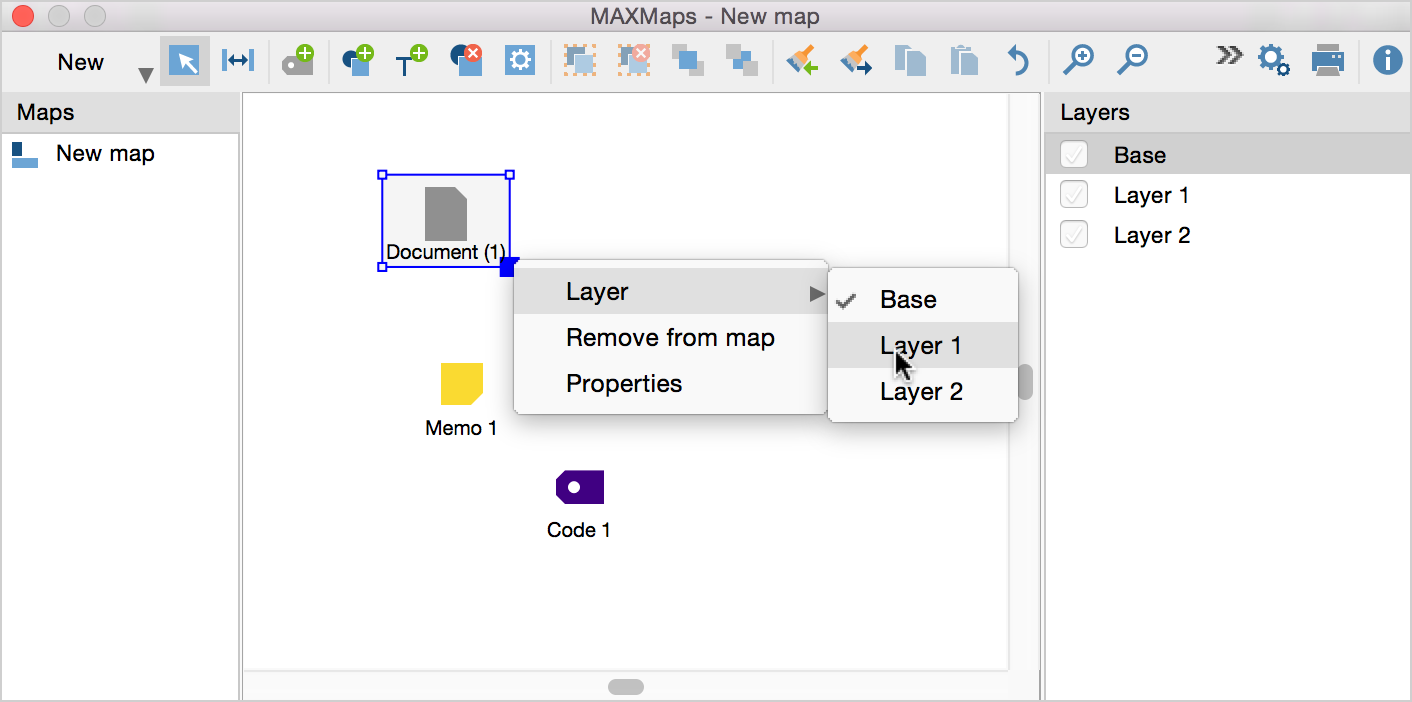Activate the Select mode arrow tool

[x=184, y=61]
